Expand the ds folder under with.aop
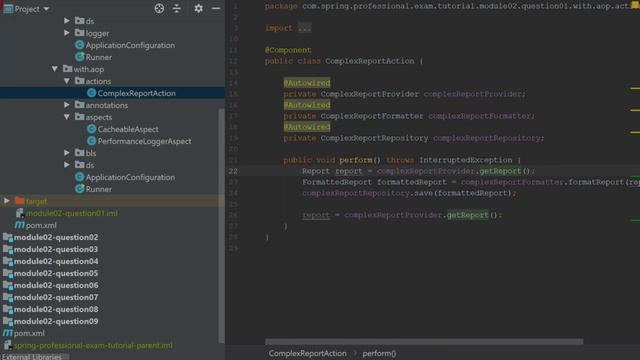Viewport: 640px width, 360px height. click(x=67, y=165)
